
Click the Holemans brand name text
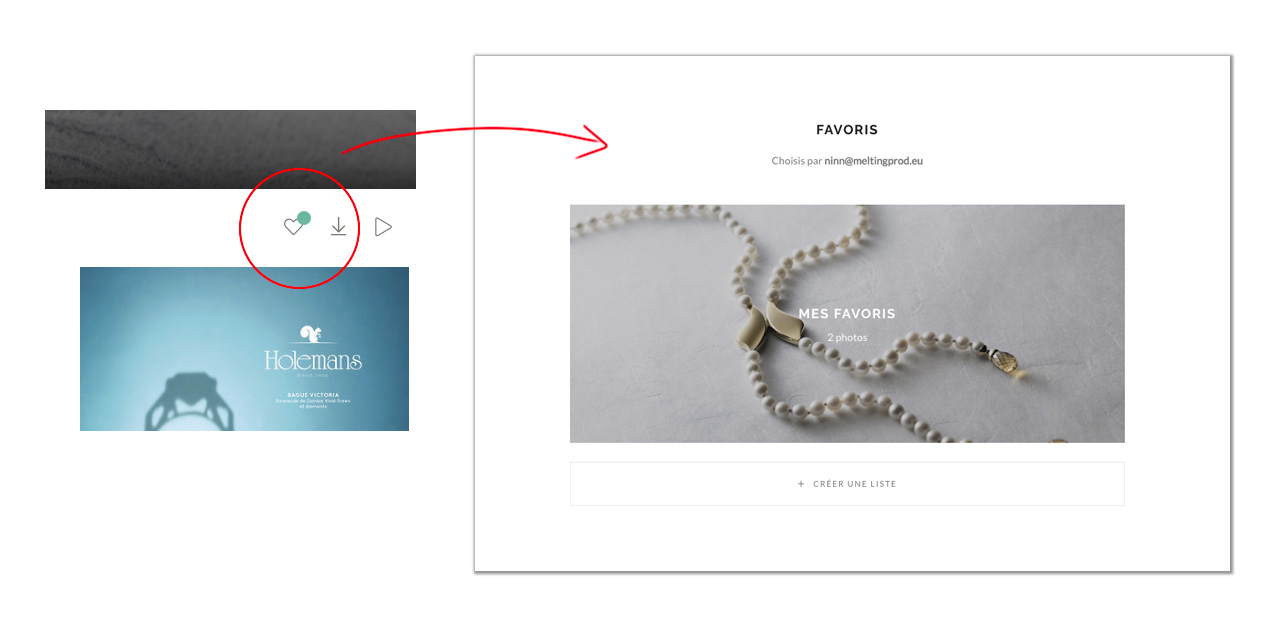pos(313,361)
